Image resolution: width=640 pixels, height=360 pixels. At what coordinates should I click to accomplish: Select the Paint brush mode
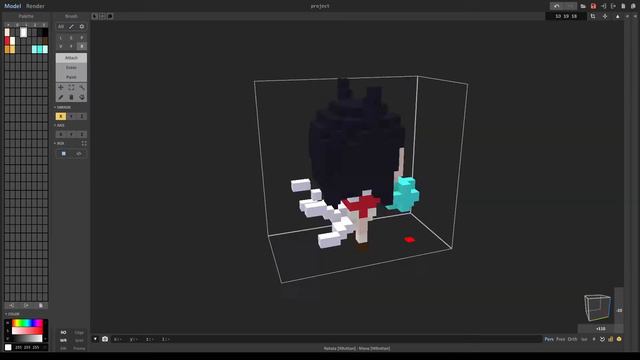71,77
